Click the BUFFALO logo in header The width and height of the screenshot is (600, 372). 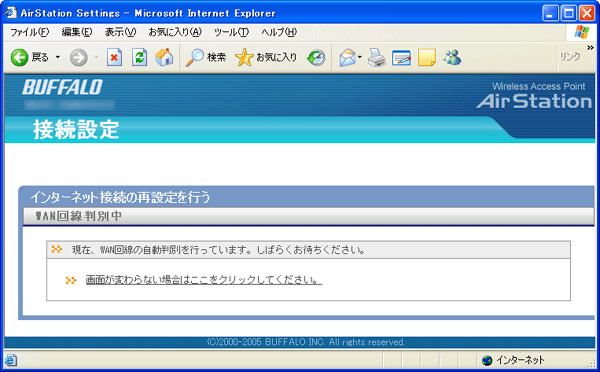tap(62, 87)
